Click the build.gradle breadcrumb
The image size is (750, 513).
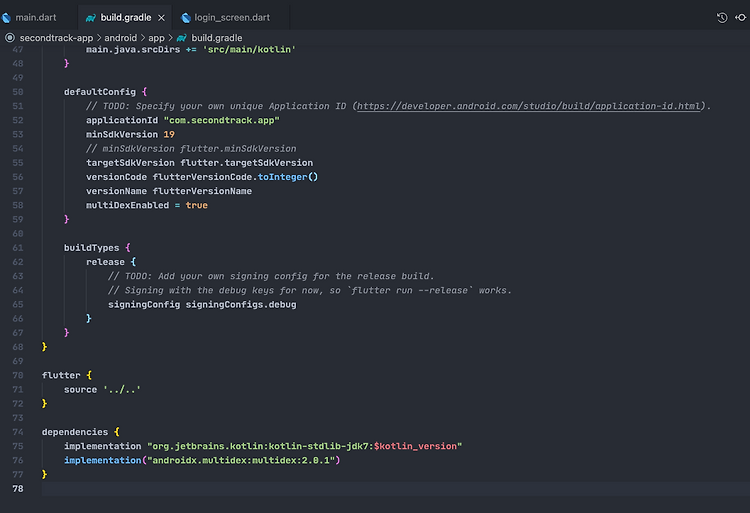(217, 38)
